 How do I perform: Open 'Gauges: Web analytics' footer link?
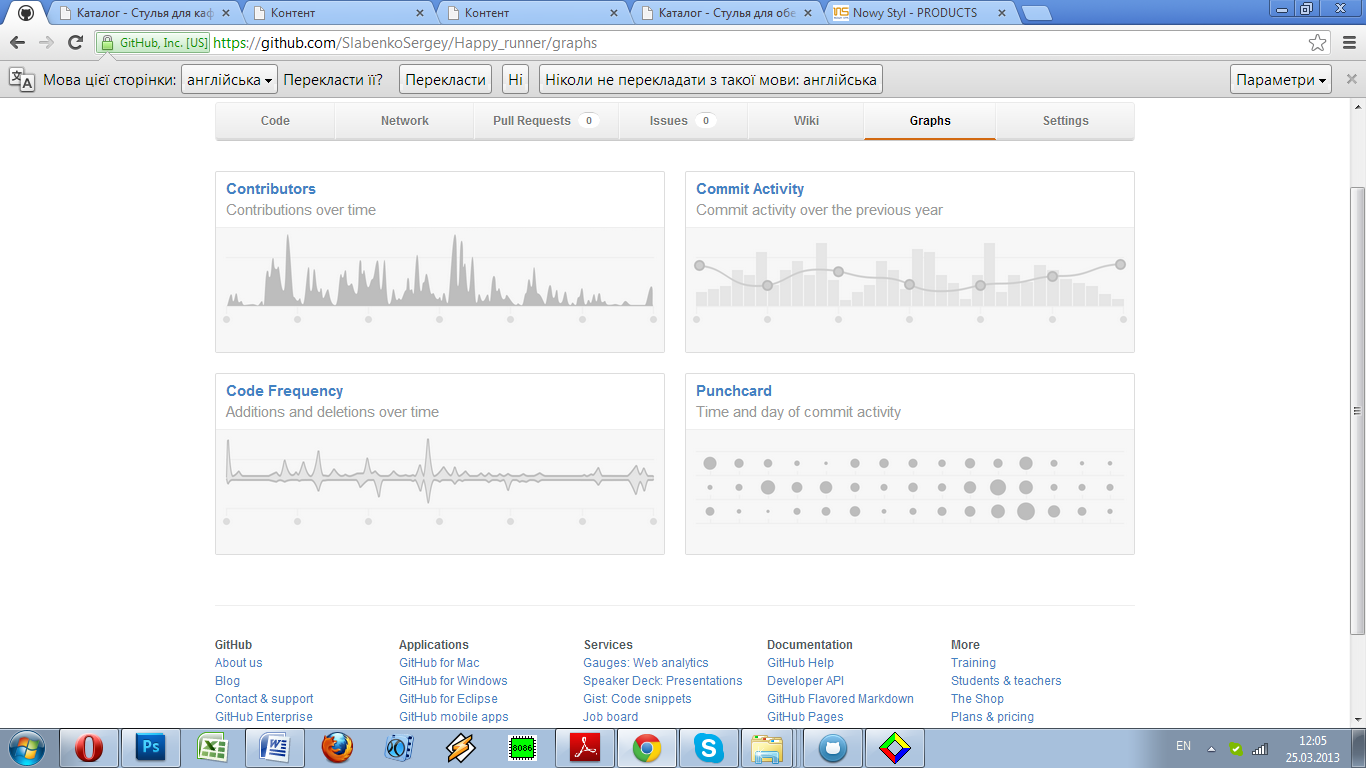pyautogui.click(x=645, y=663)
